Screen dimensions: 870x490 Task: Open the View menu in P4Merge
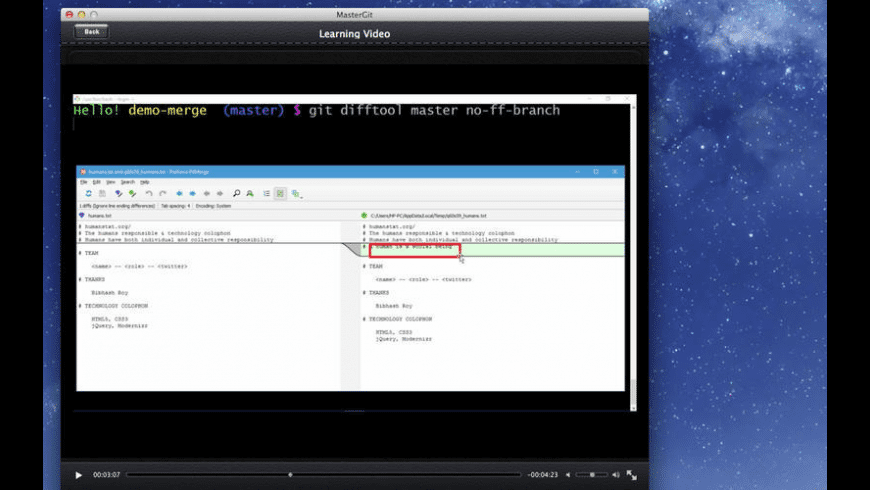(110, 182)
